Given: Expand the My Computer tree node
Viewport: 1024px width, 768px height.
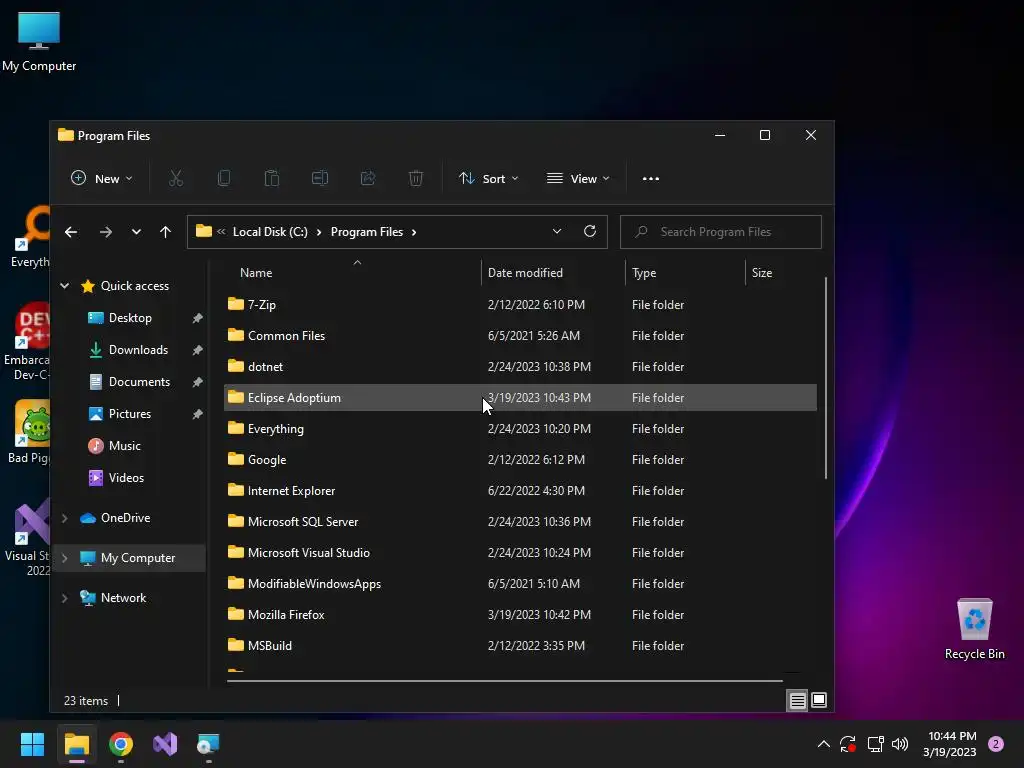Looking at the screenshot, I should pyautogui.click(x=65, y=558).
